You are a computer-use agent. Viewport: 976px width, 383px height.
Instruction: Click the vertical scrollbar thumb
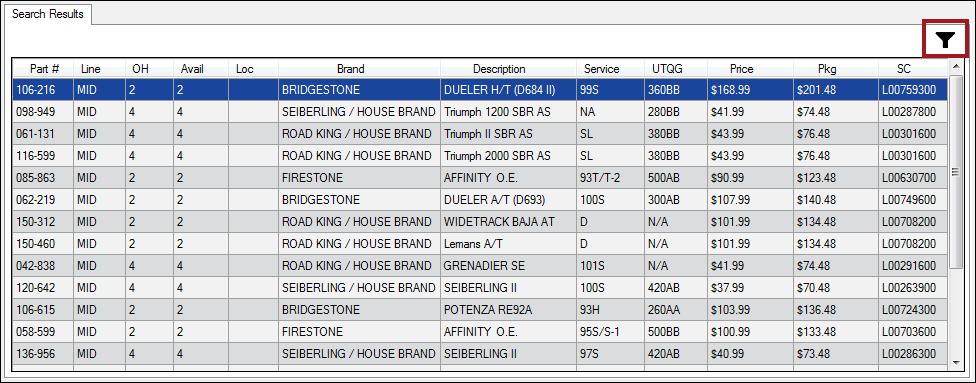pos(955,171)
